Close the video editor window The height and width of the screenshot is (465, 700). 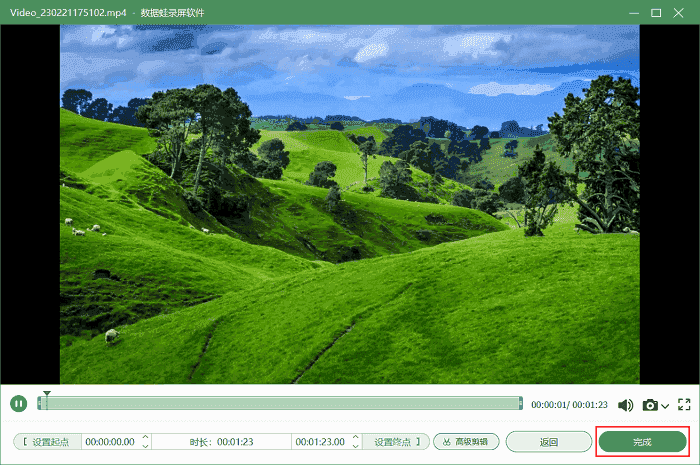click(678, 13)
